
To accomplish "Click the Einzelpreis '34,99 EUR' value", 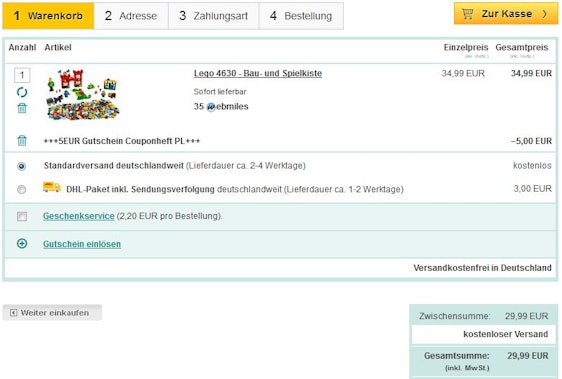I will 463,74.
